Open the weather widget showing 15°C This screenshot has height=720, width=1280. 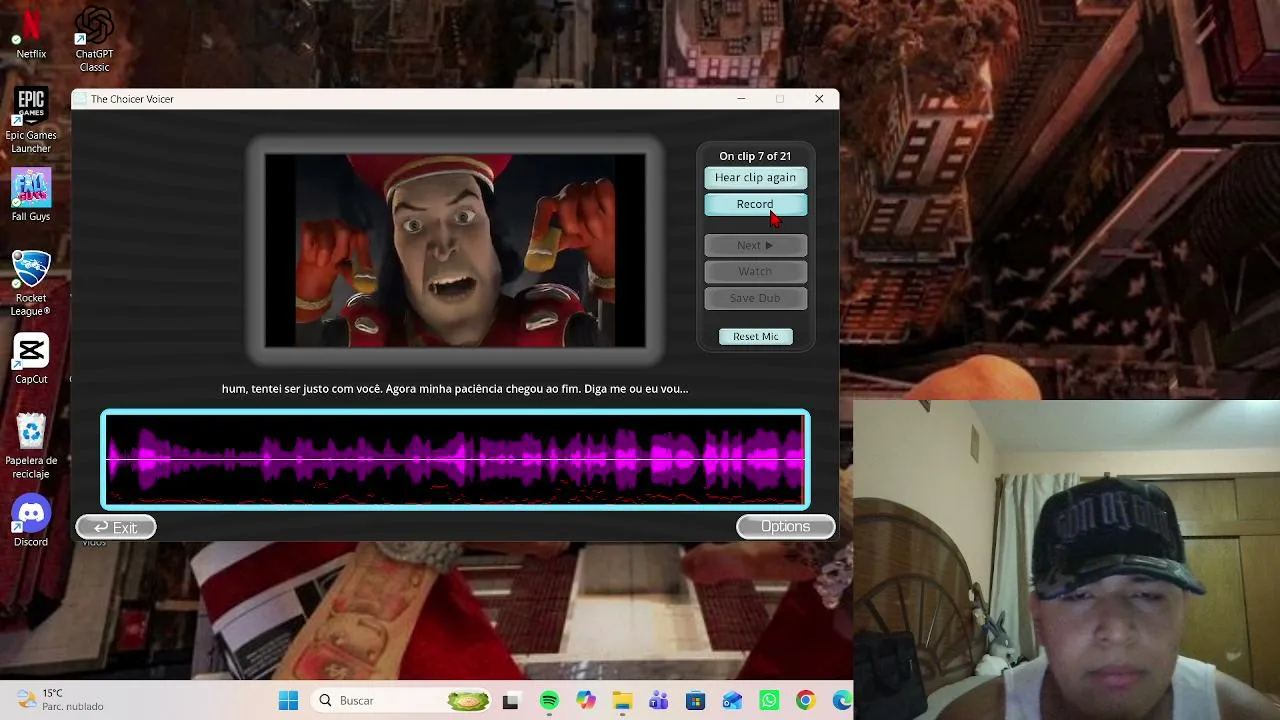60,700
